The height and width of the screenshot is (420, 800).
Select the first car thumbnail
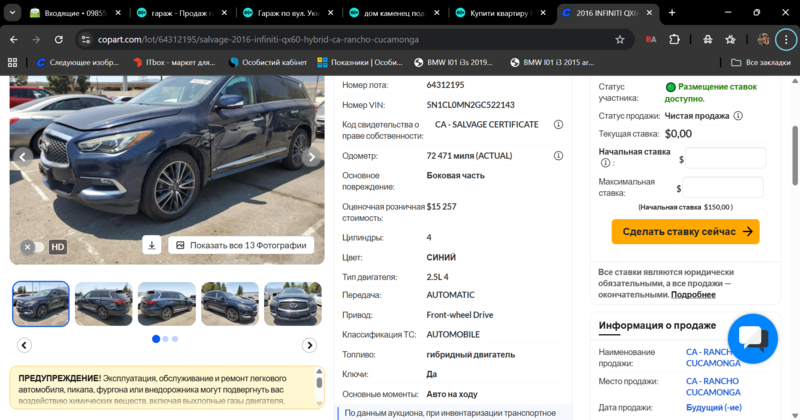pyautogui.click(x=41, y=304)
